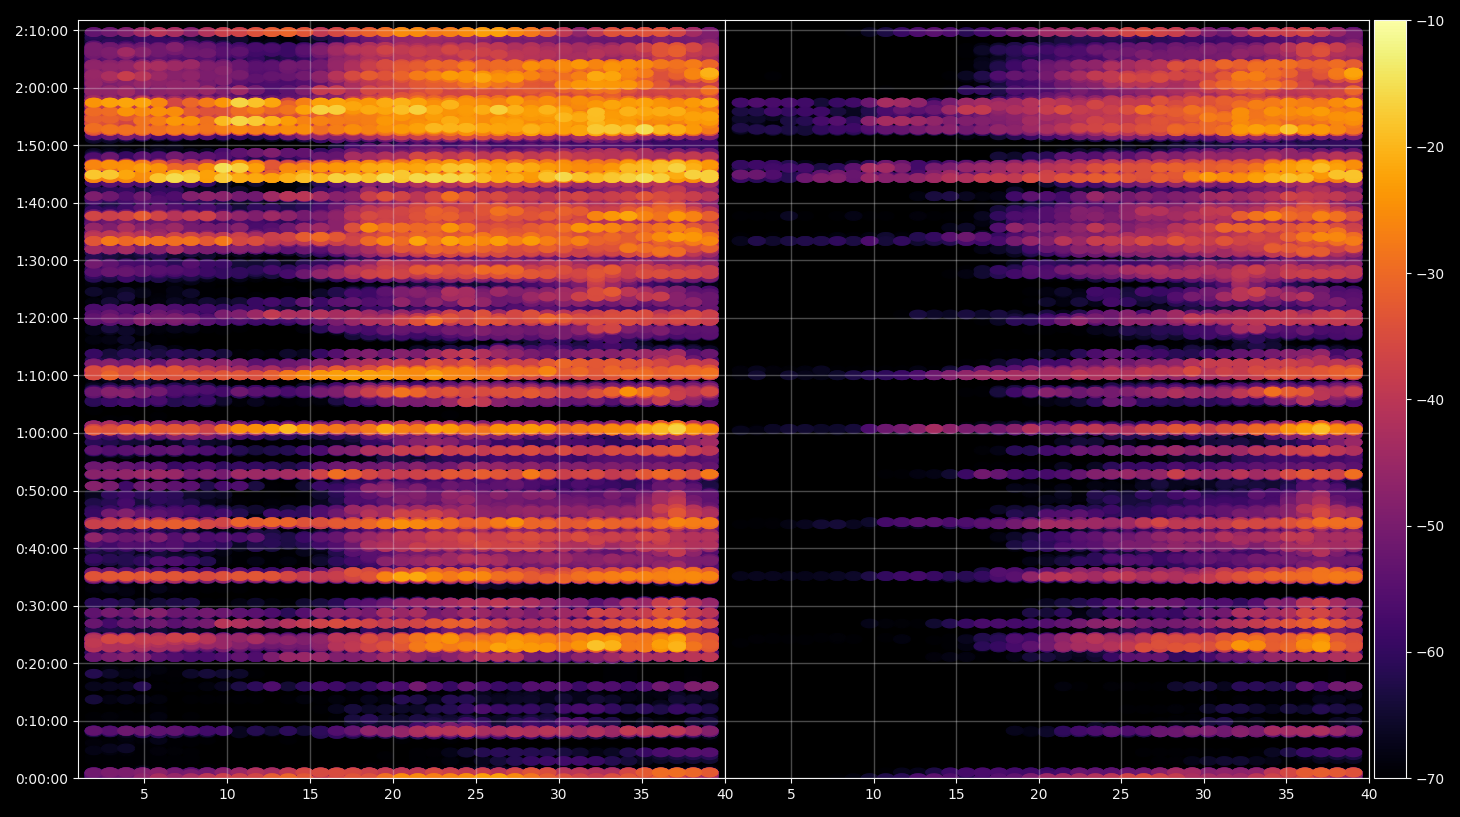Select the −60 colorbar tick label
The image size is (1460, 817).
[1430, 652]
